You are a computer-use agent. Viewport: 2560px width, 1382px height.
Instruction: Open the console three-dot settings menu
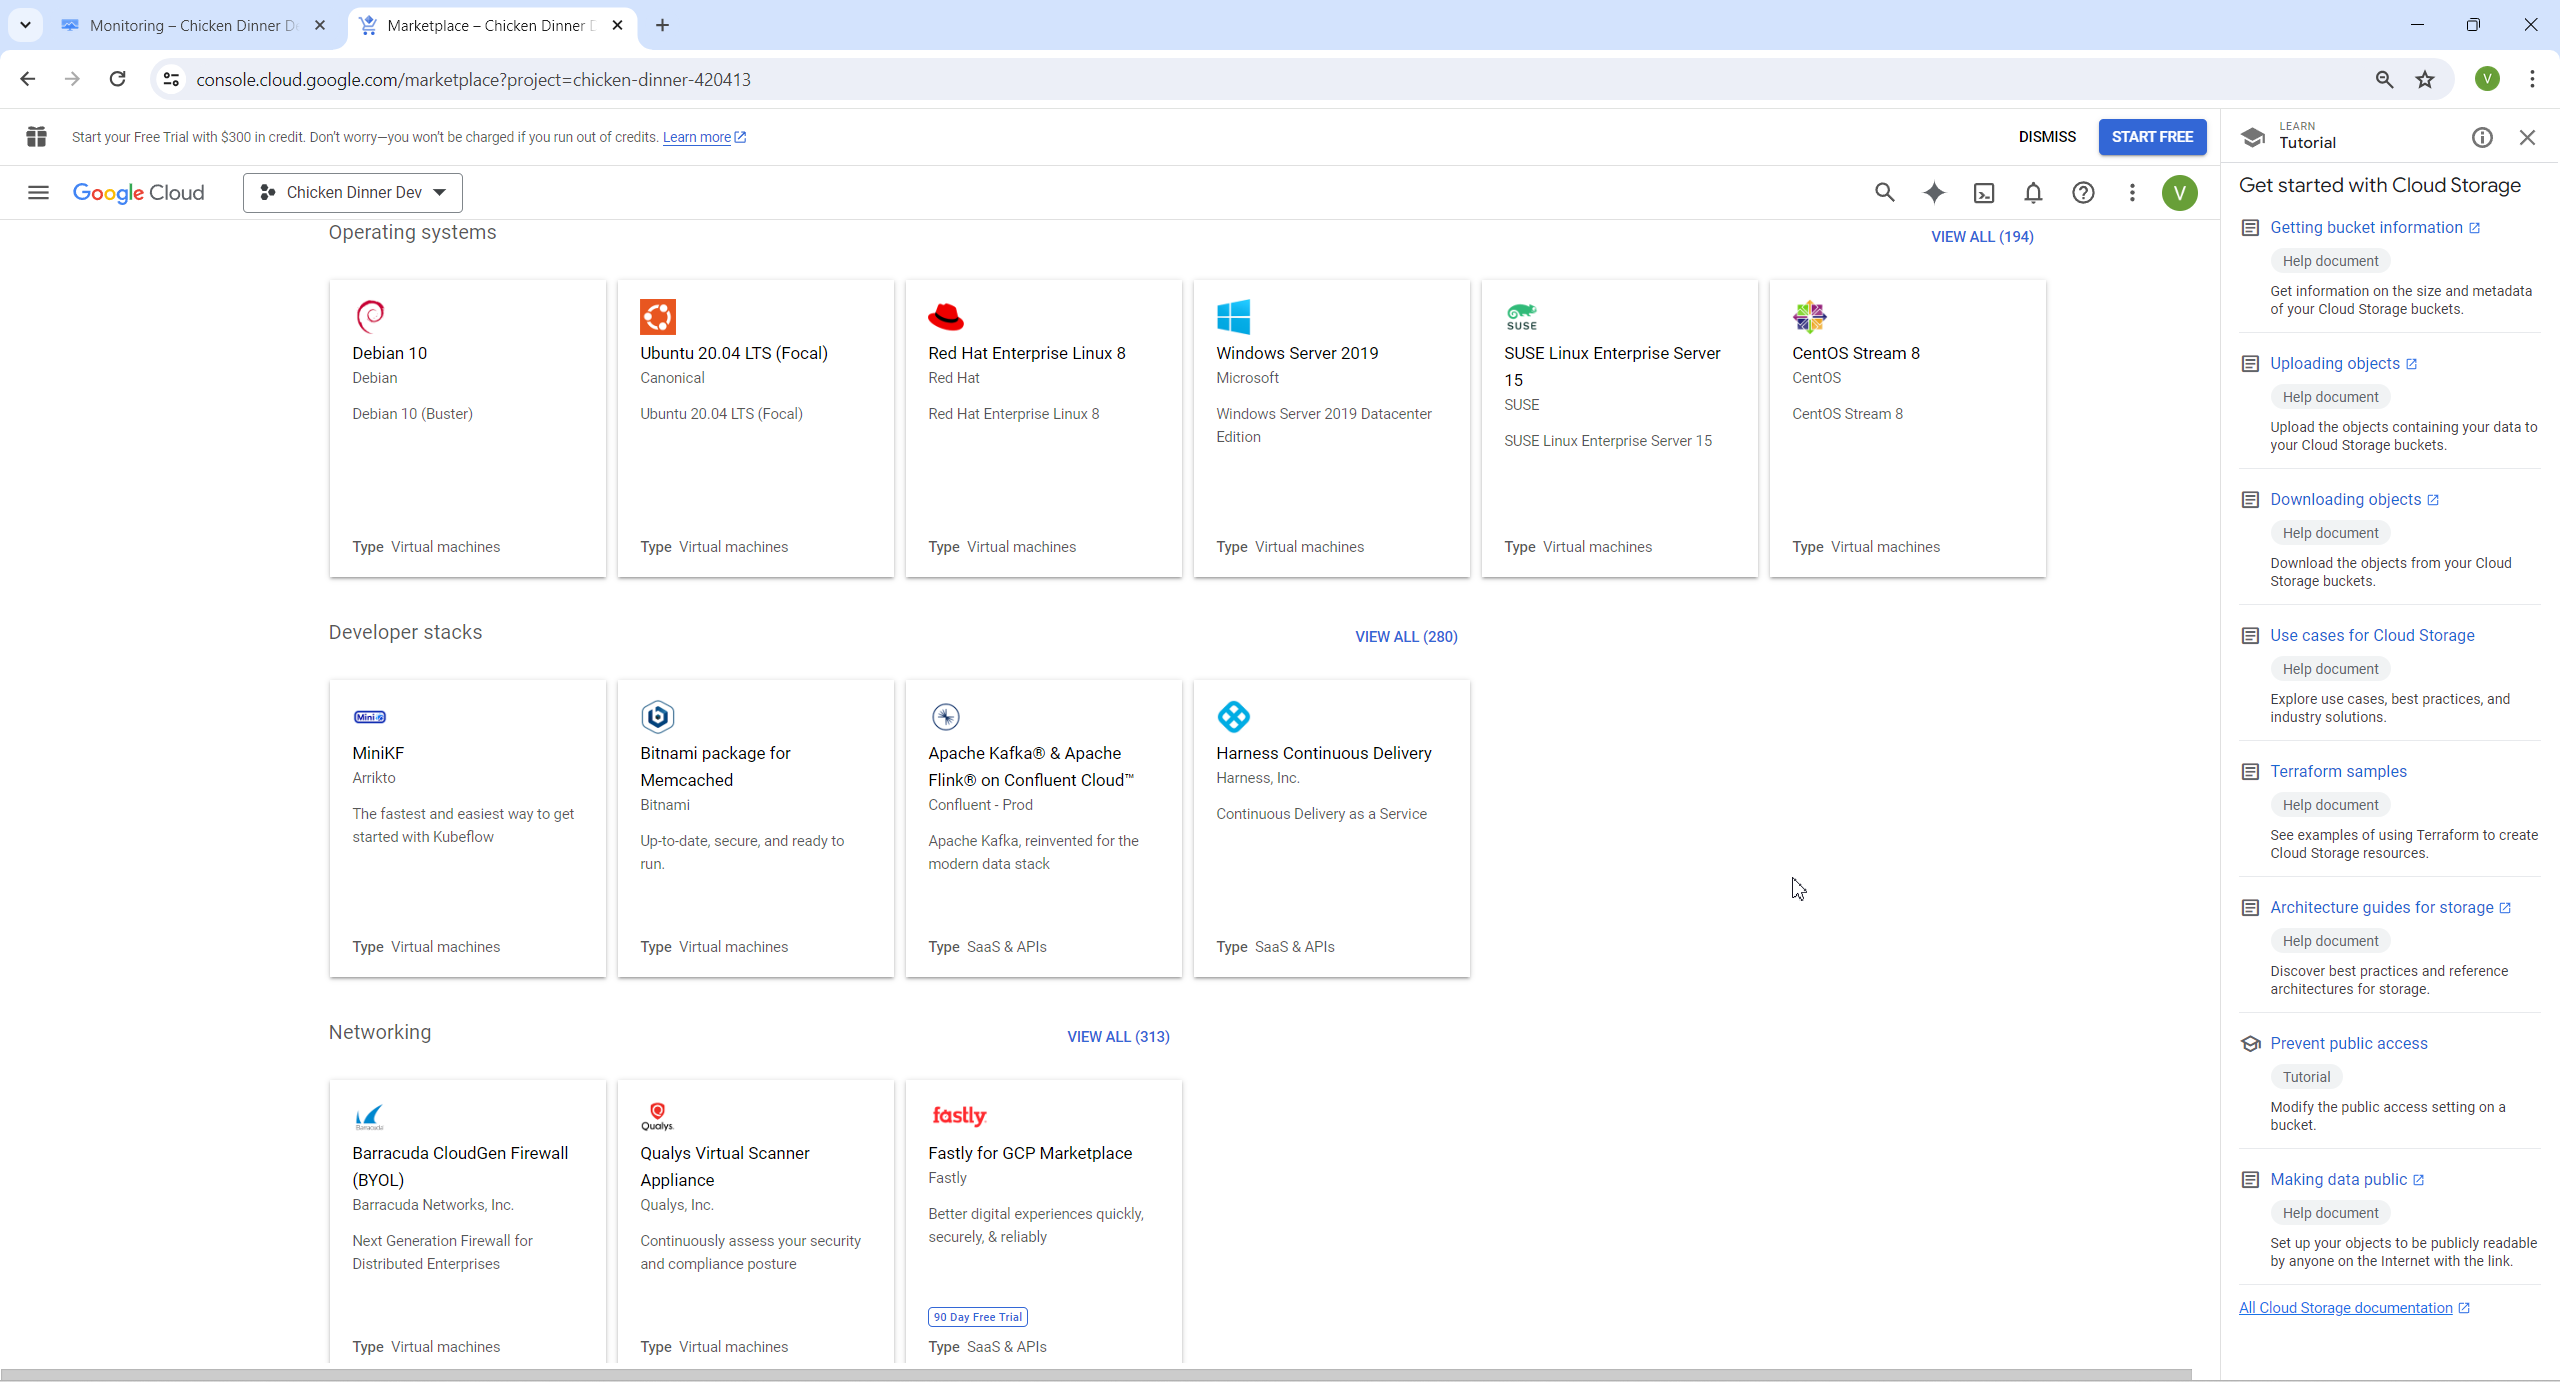coord(2132,193)
